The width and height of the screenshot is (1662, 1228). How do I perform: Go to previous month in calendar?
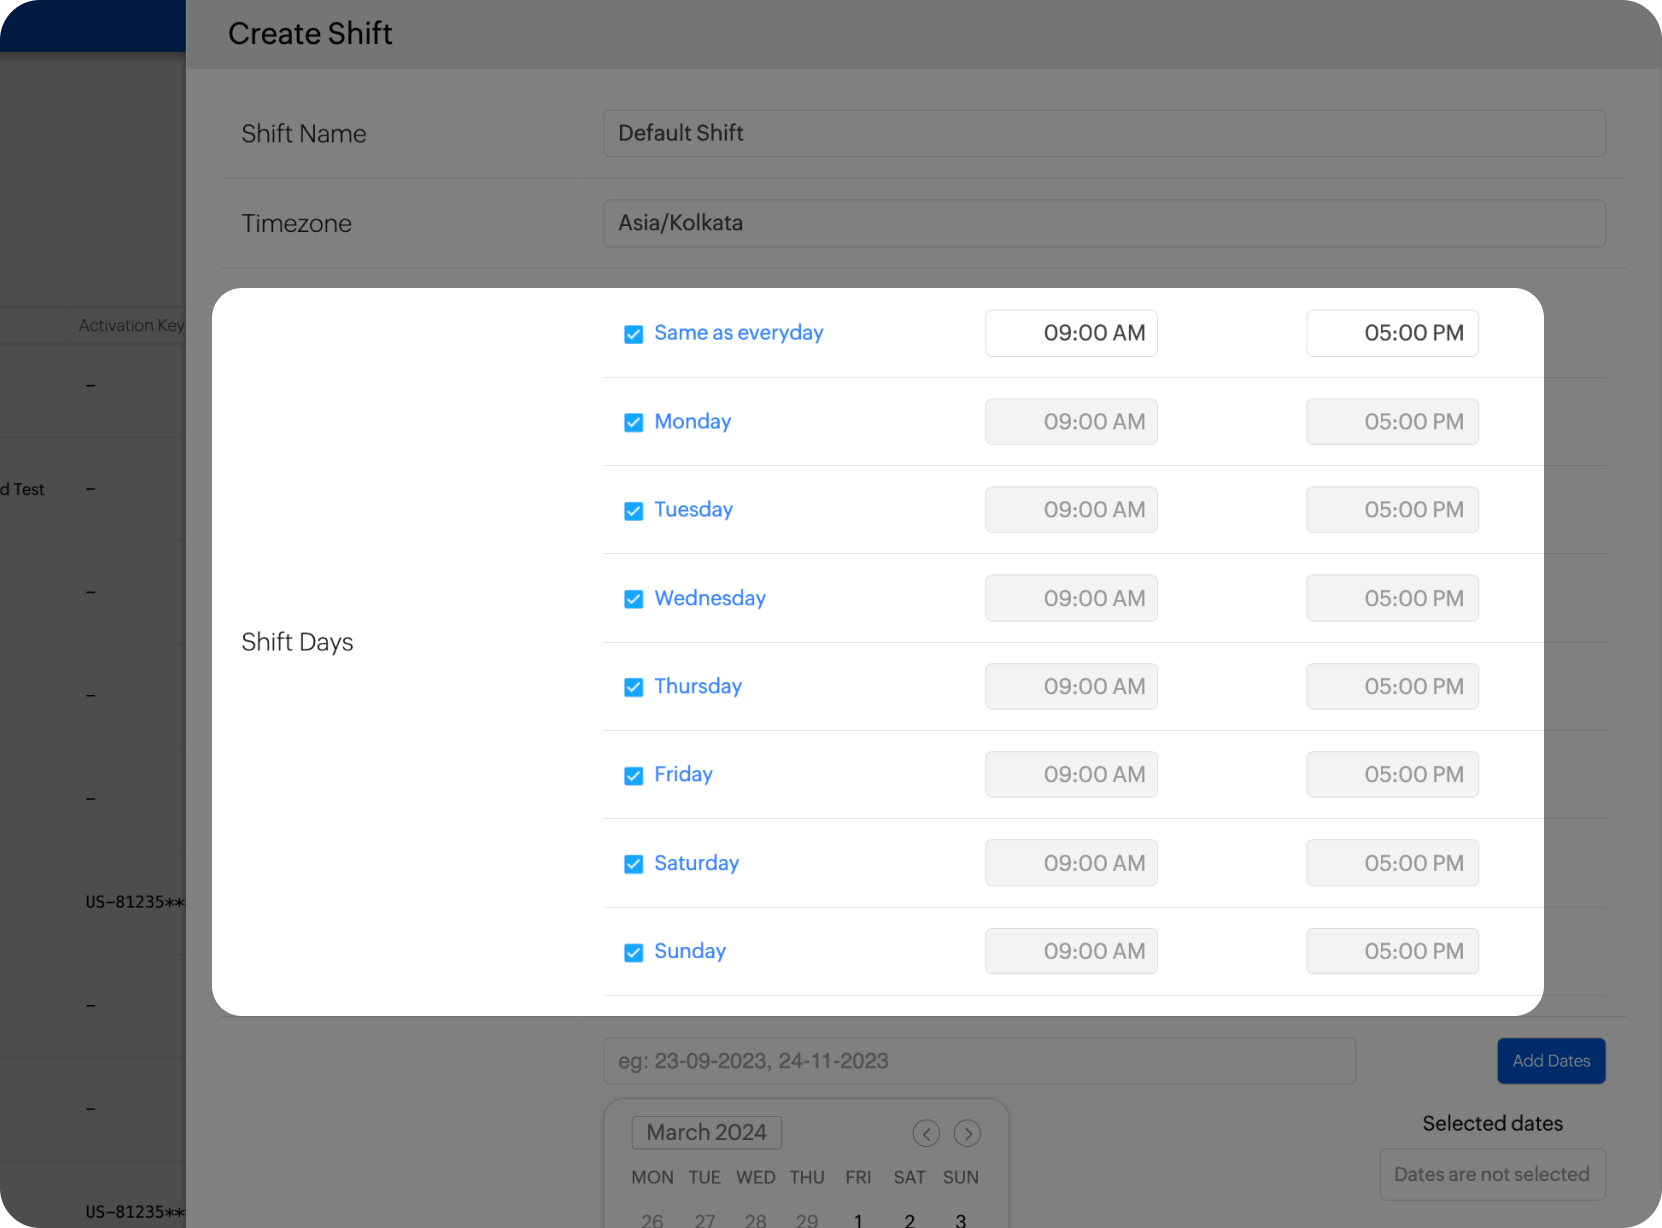(926, 1133)
